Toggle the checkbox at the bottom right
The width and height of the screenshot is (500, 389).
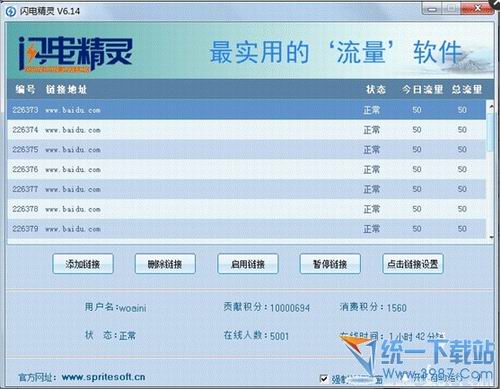[323, 379]
